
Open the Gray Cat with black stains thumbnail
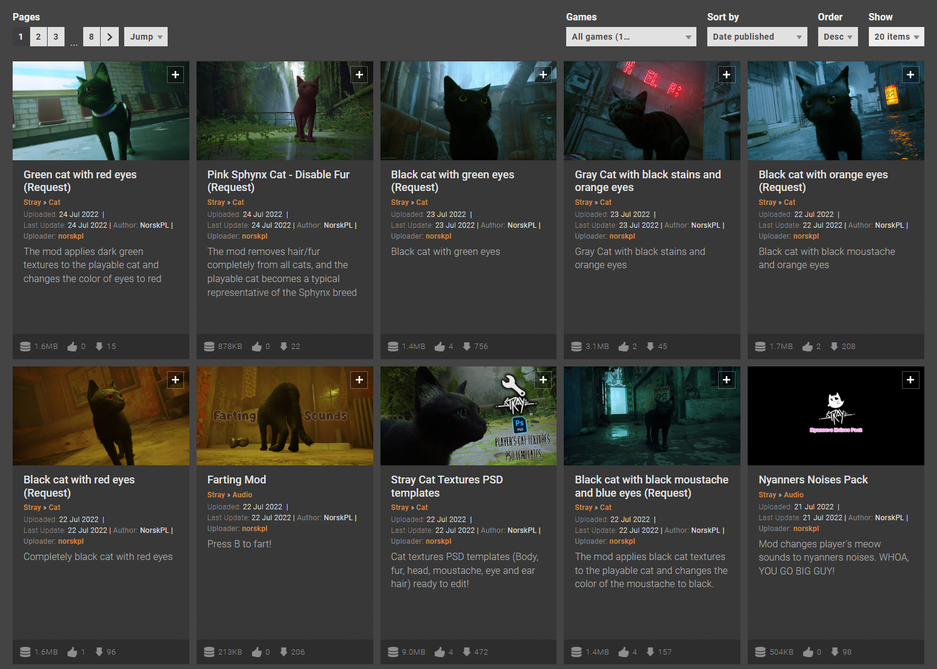coord(652,111)
